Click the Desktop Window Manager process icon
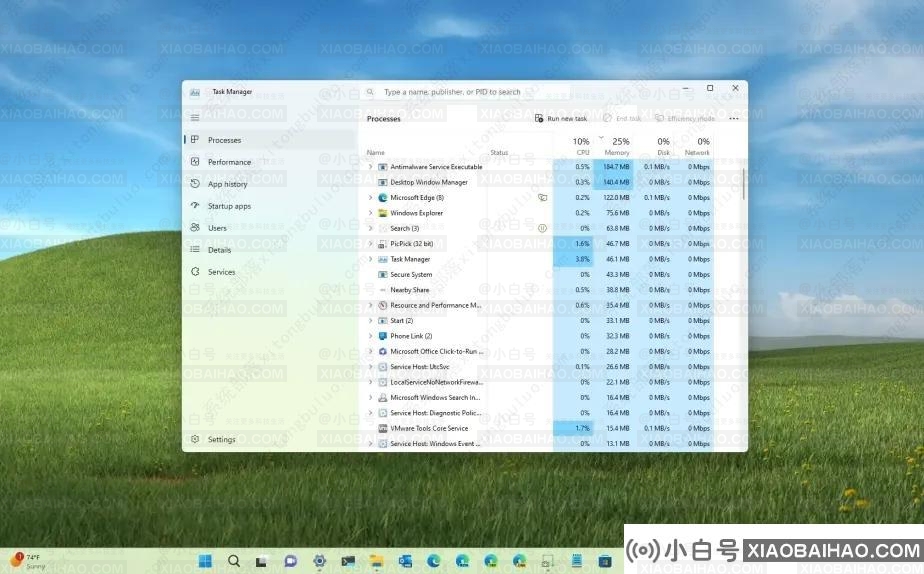The image size is (924, 574). 382,182
